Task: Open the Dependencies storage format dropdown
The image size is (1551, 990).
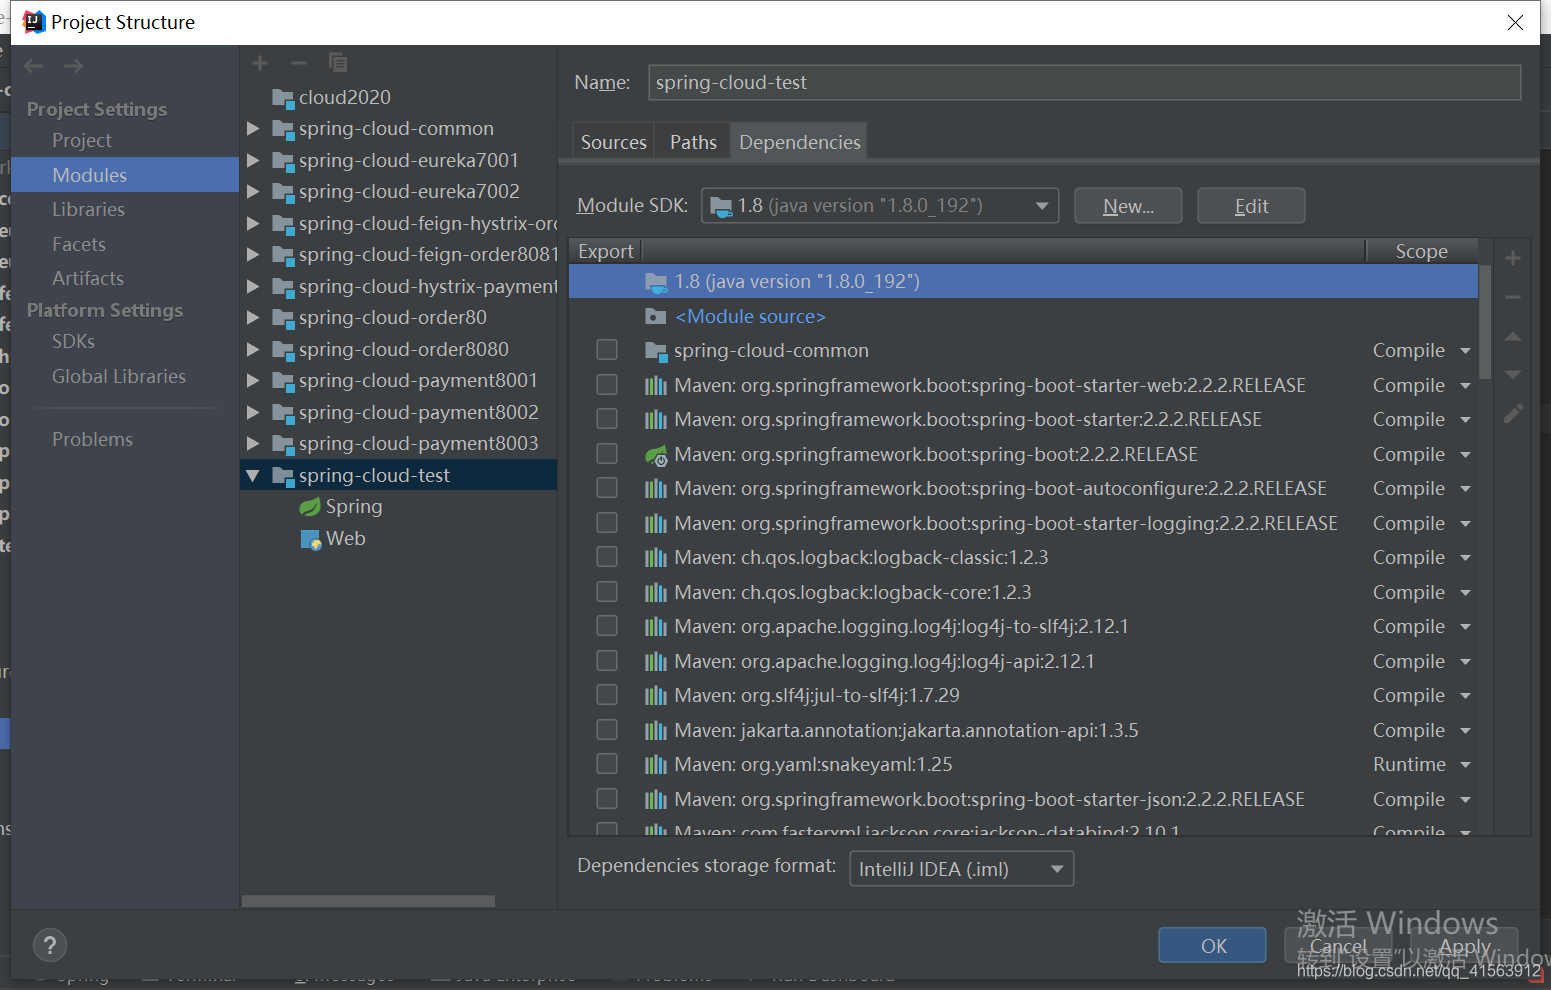Action: coord(961,869)
